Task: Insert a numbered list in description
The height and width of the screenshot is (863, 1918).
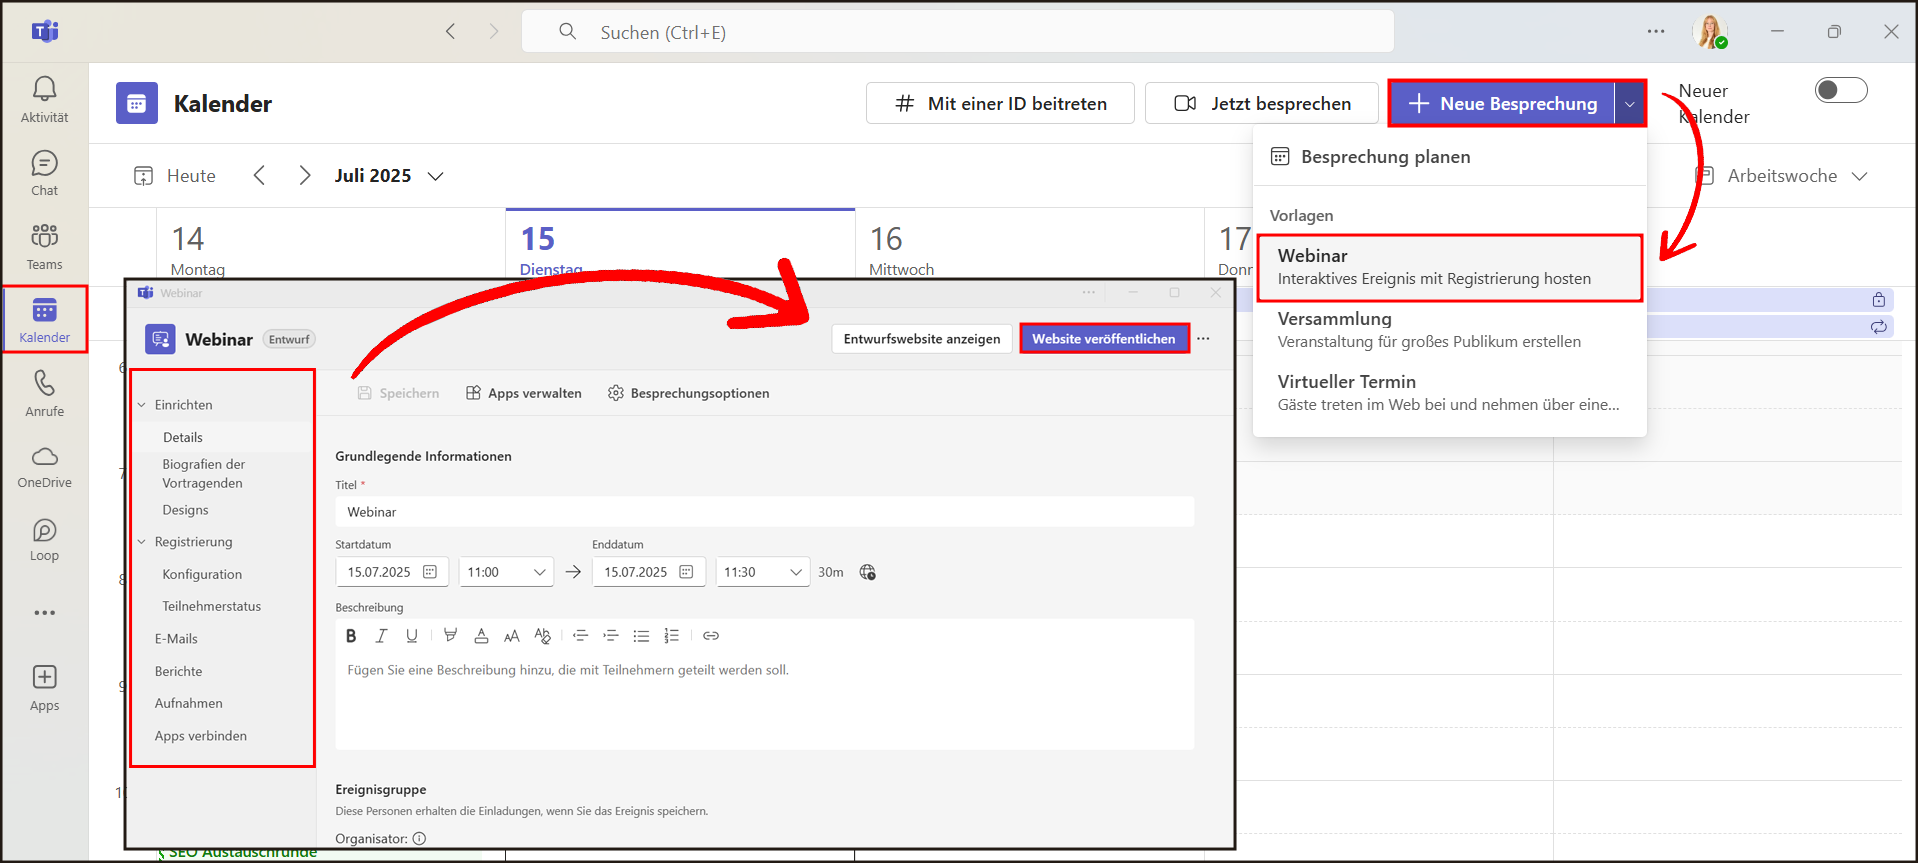Action: (672, 636)
